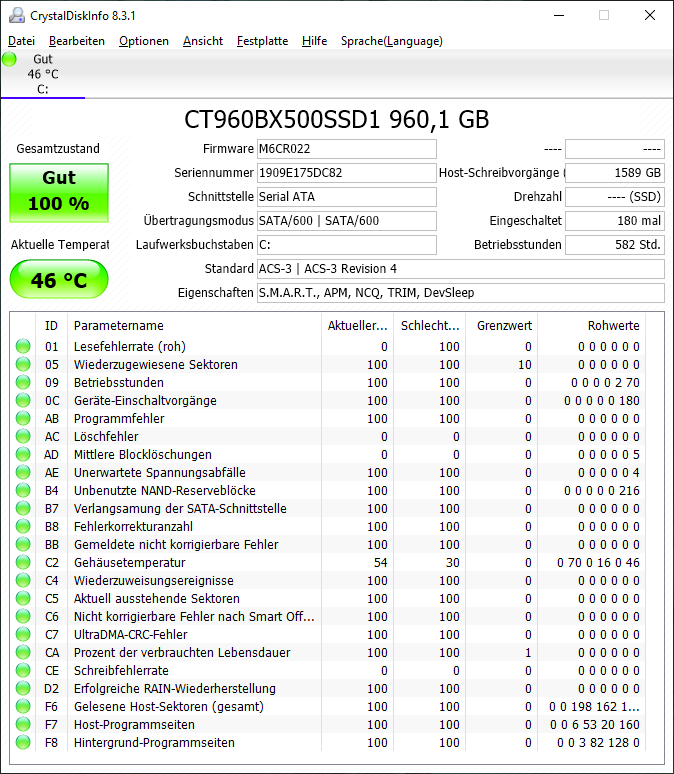Click drive title CT960BX500SSD1 960,1 GB

point(337,119)
